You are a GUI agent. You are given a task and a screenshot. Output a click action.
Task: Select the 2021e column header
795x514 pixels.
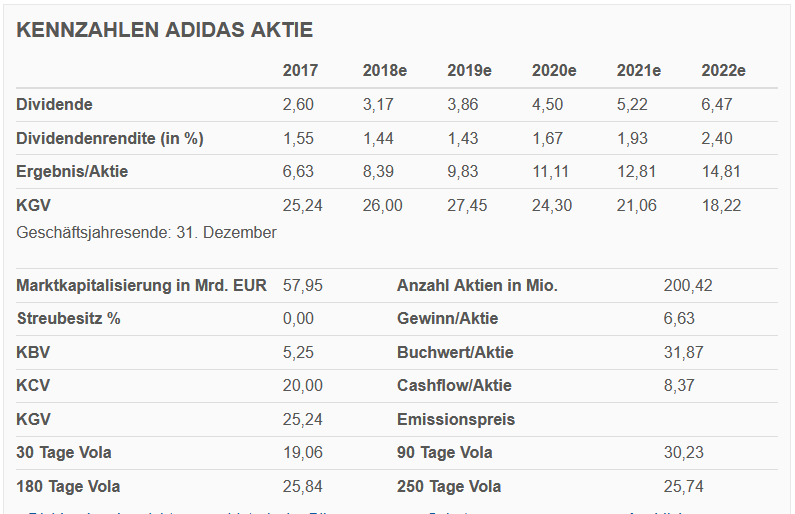click(639, 71)
